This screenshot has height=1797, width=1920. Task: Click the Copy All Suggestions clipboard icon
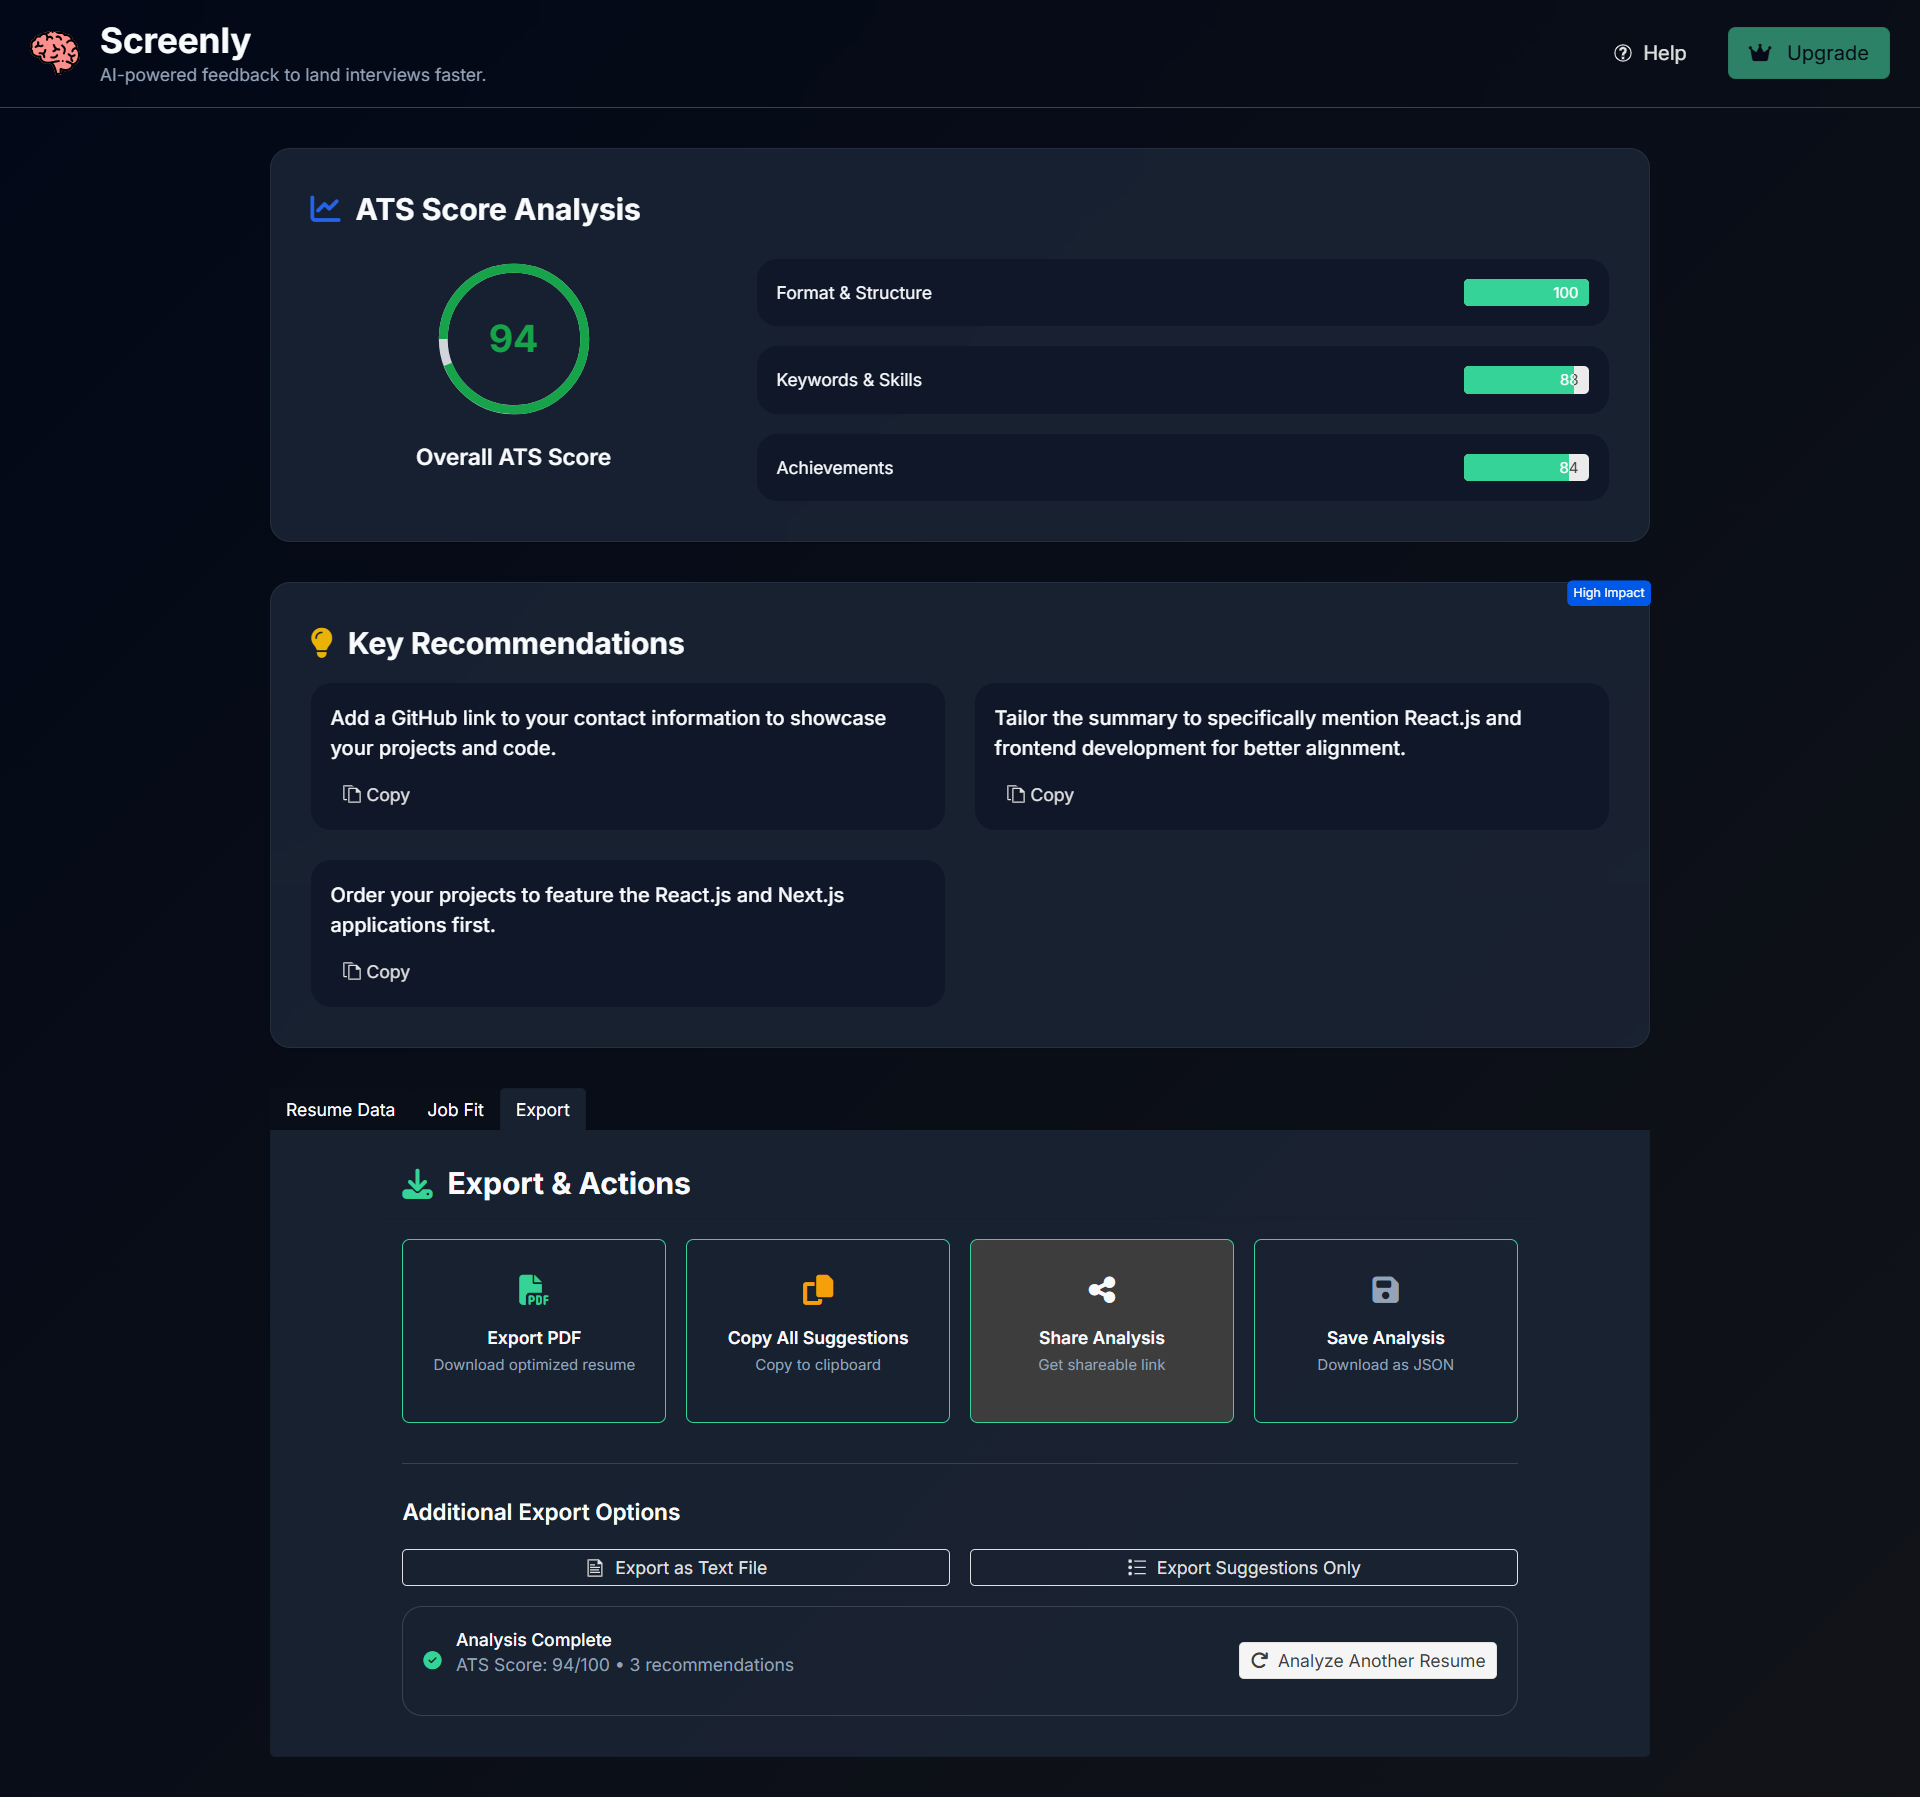pos(817,1290)
